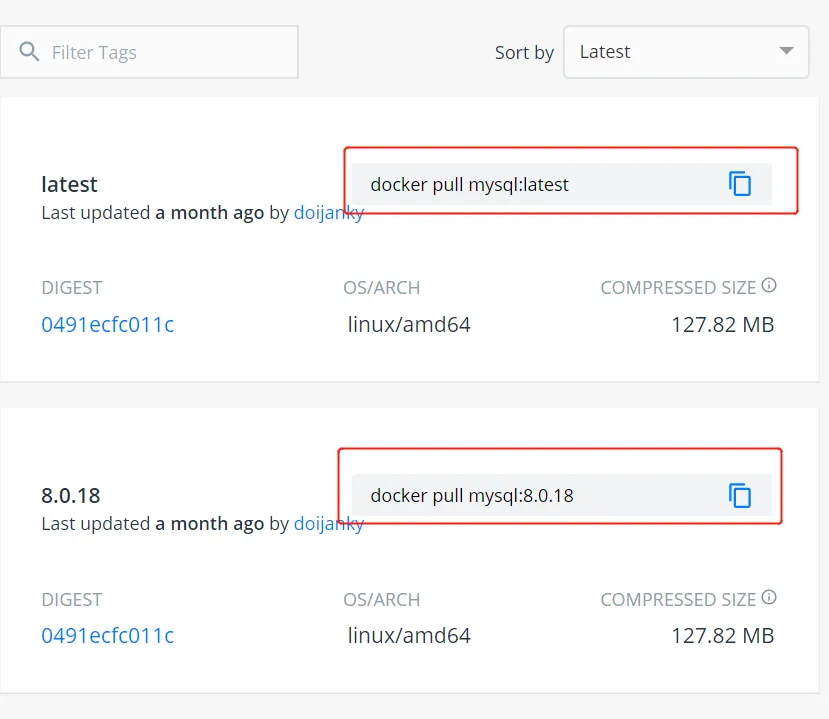829x719 pixels.
Task: Visit doijanky's profile from the latest tag
Action: pos(329,212)
